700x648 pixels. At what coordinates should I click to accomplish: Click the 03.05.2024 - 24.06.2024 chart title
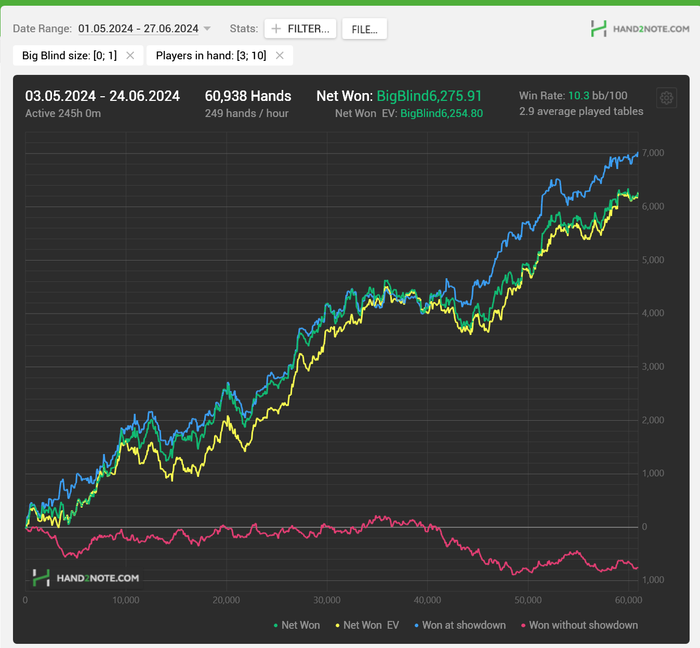(102, 96)
